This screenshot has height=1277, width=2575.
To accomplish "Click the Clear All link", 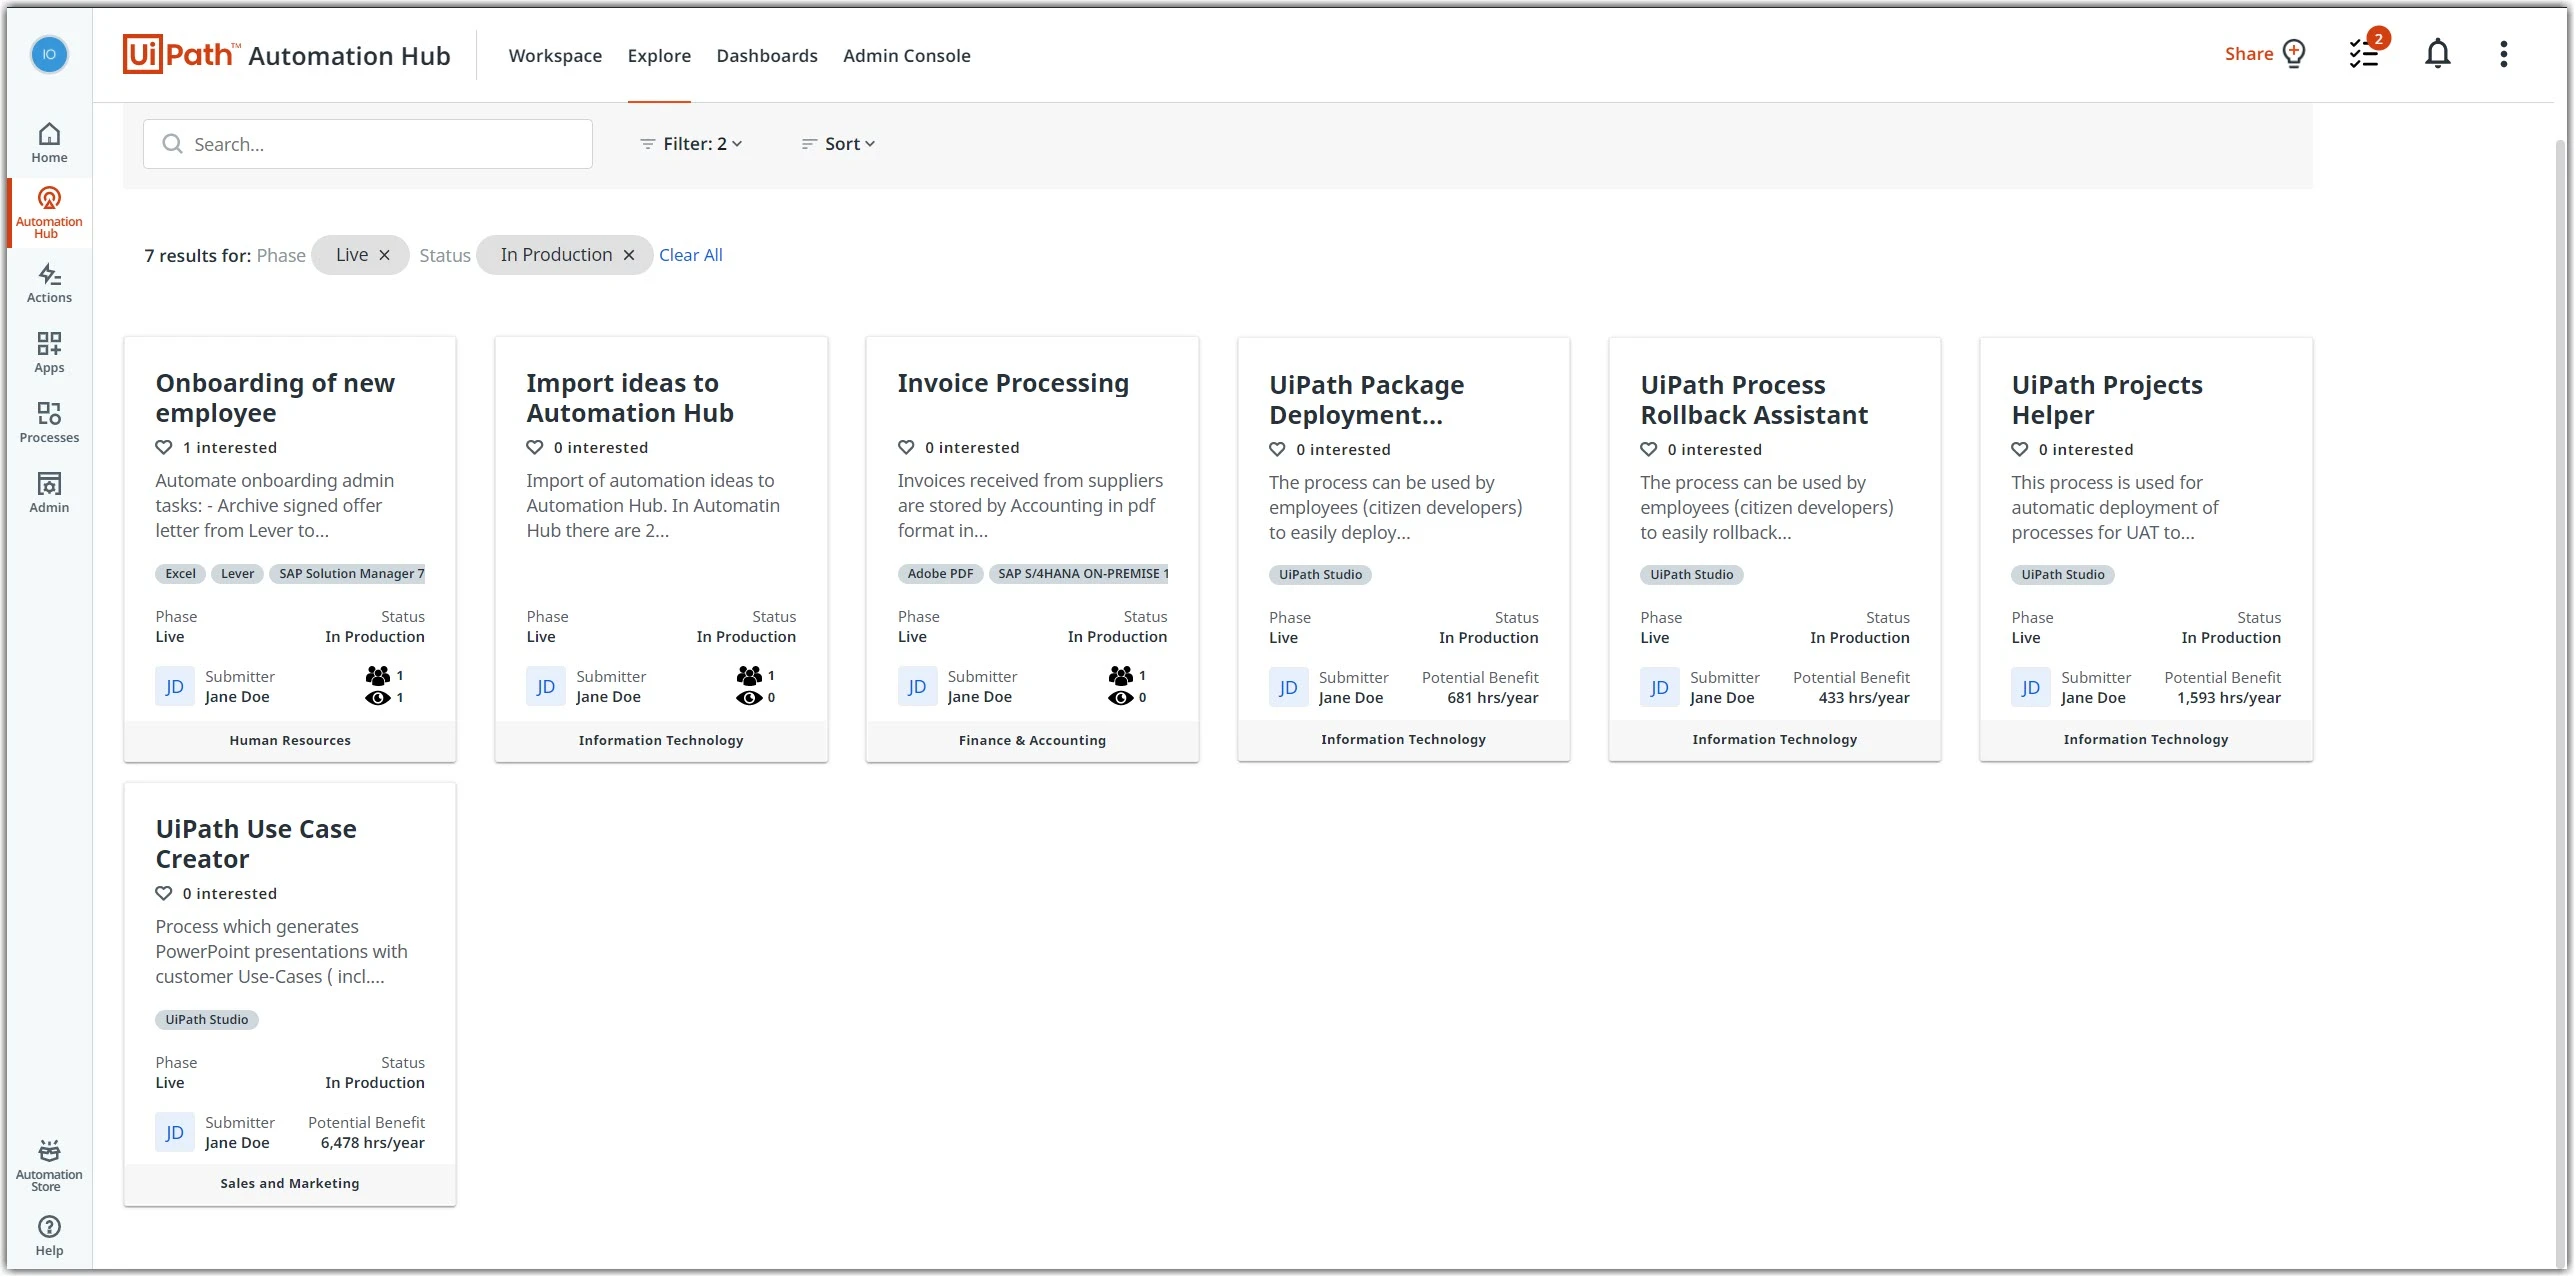I will pyautogui.click(x=690, y=255).
